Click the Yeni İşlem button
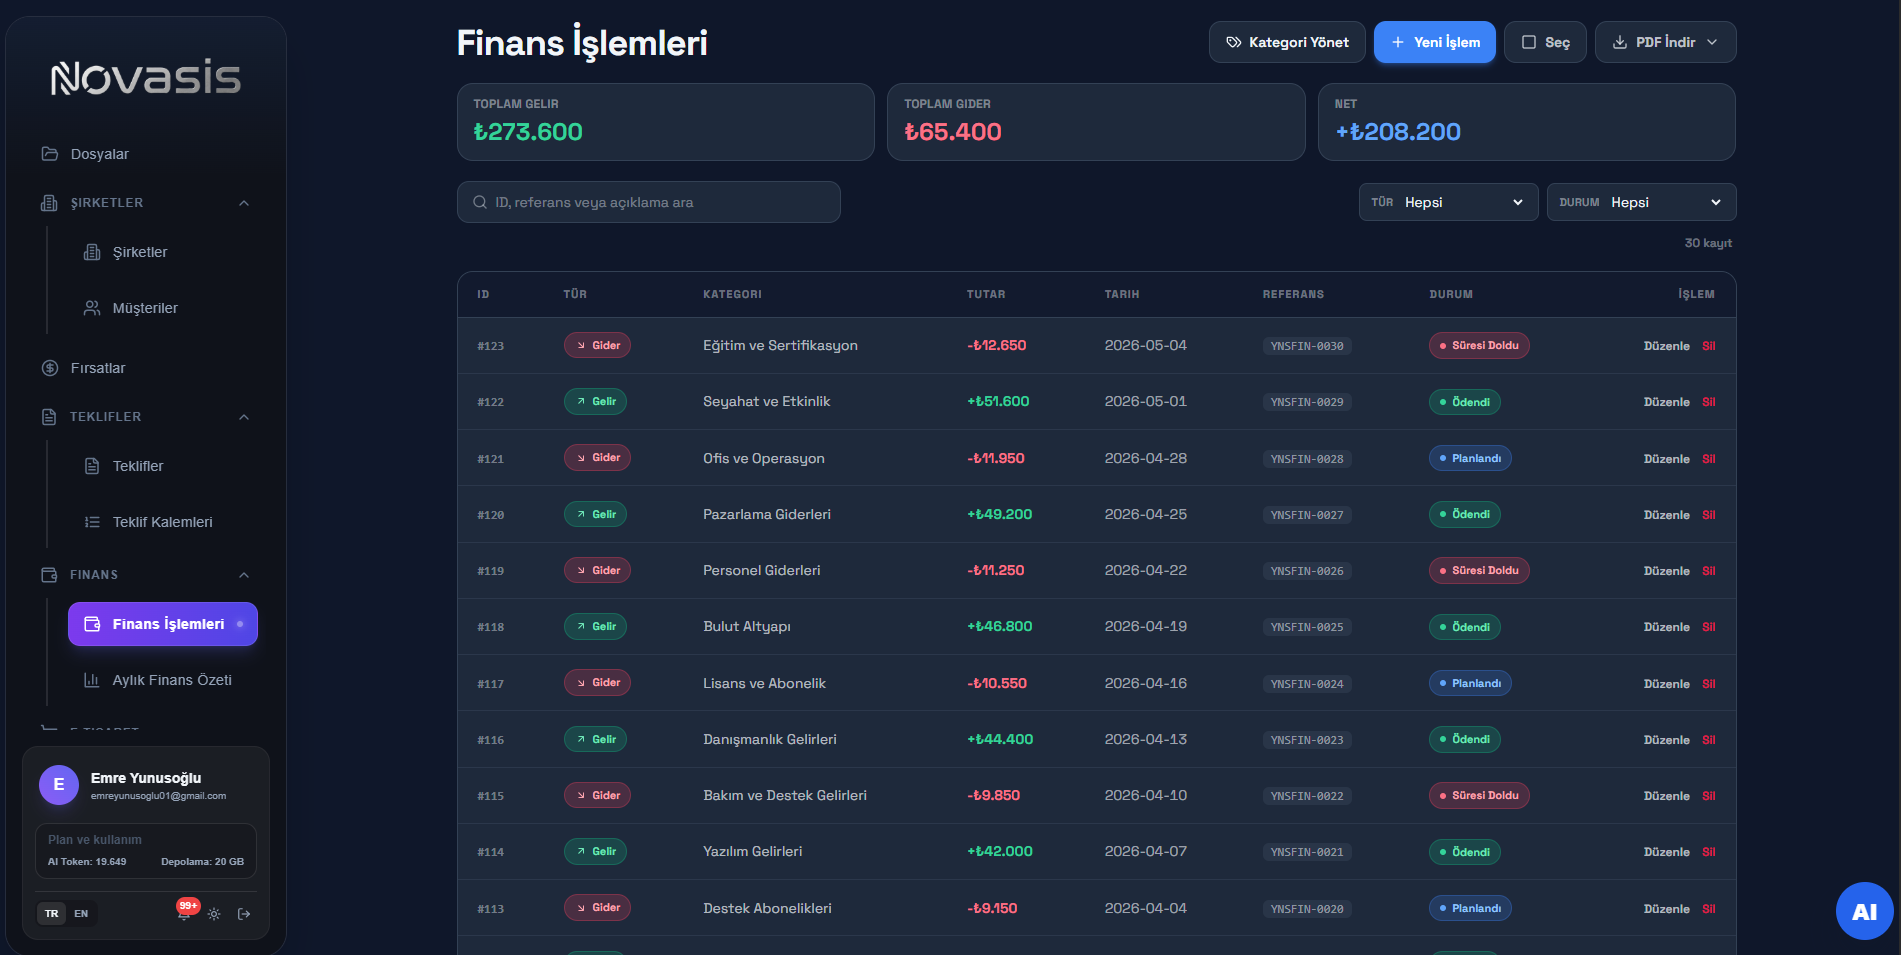Viewport: 1901px width, 955px height. coord(1435,42)
